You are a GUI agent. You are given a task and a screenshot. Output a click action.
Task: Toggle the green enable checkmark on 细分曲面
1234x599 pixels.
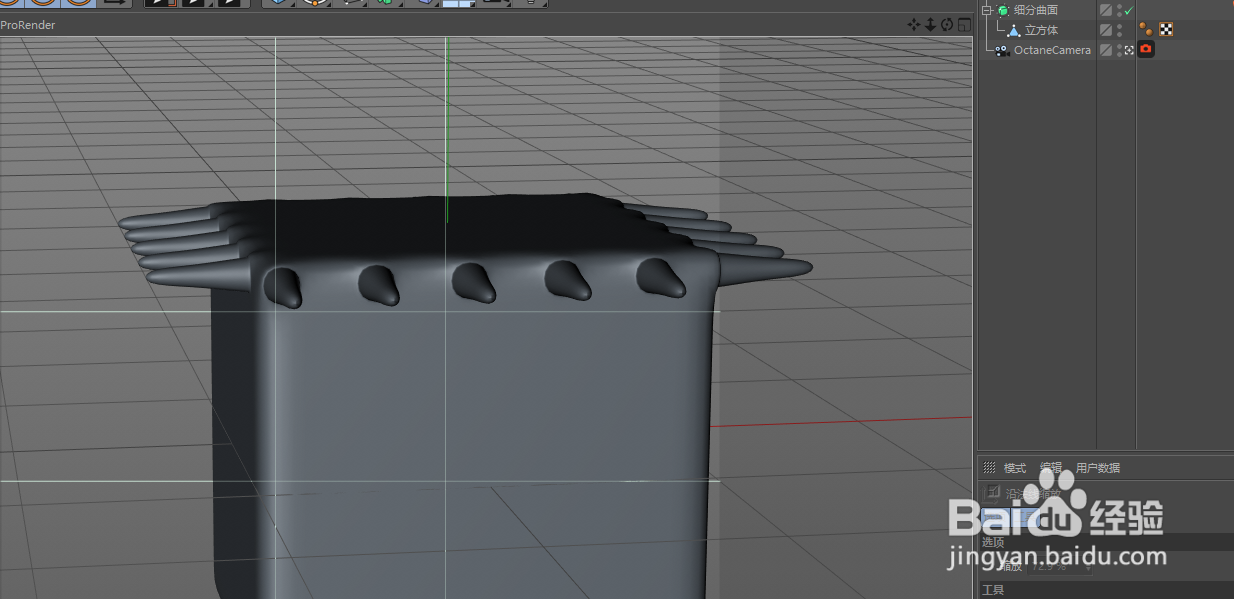tap(1130, 9)
